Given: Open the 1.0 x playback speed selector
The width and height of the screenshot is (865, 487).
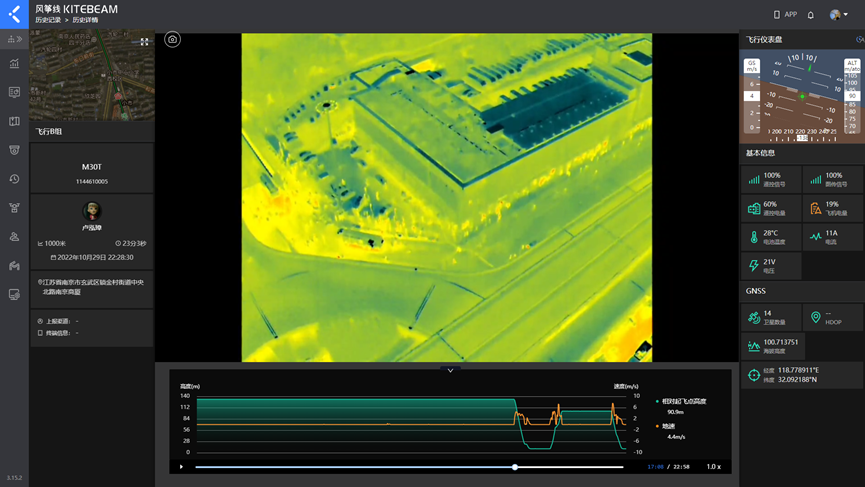Looking at the screenshot, I should (x=713, y=467).
